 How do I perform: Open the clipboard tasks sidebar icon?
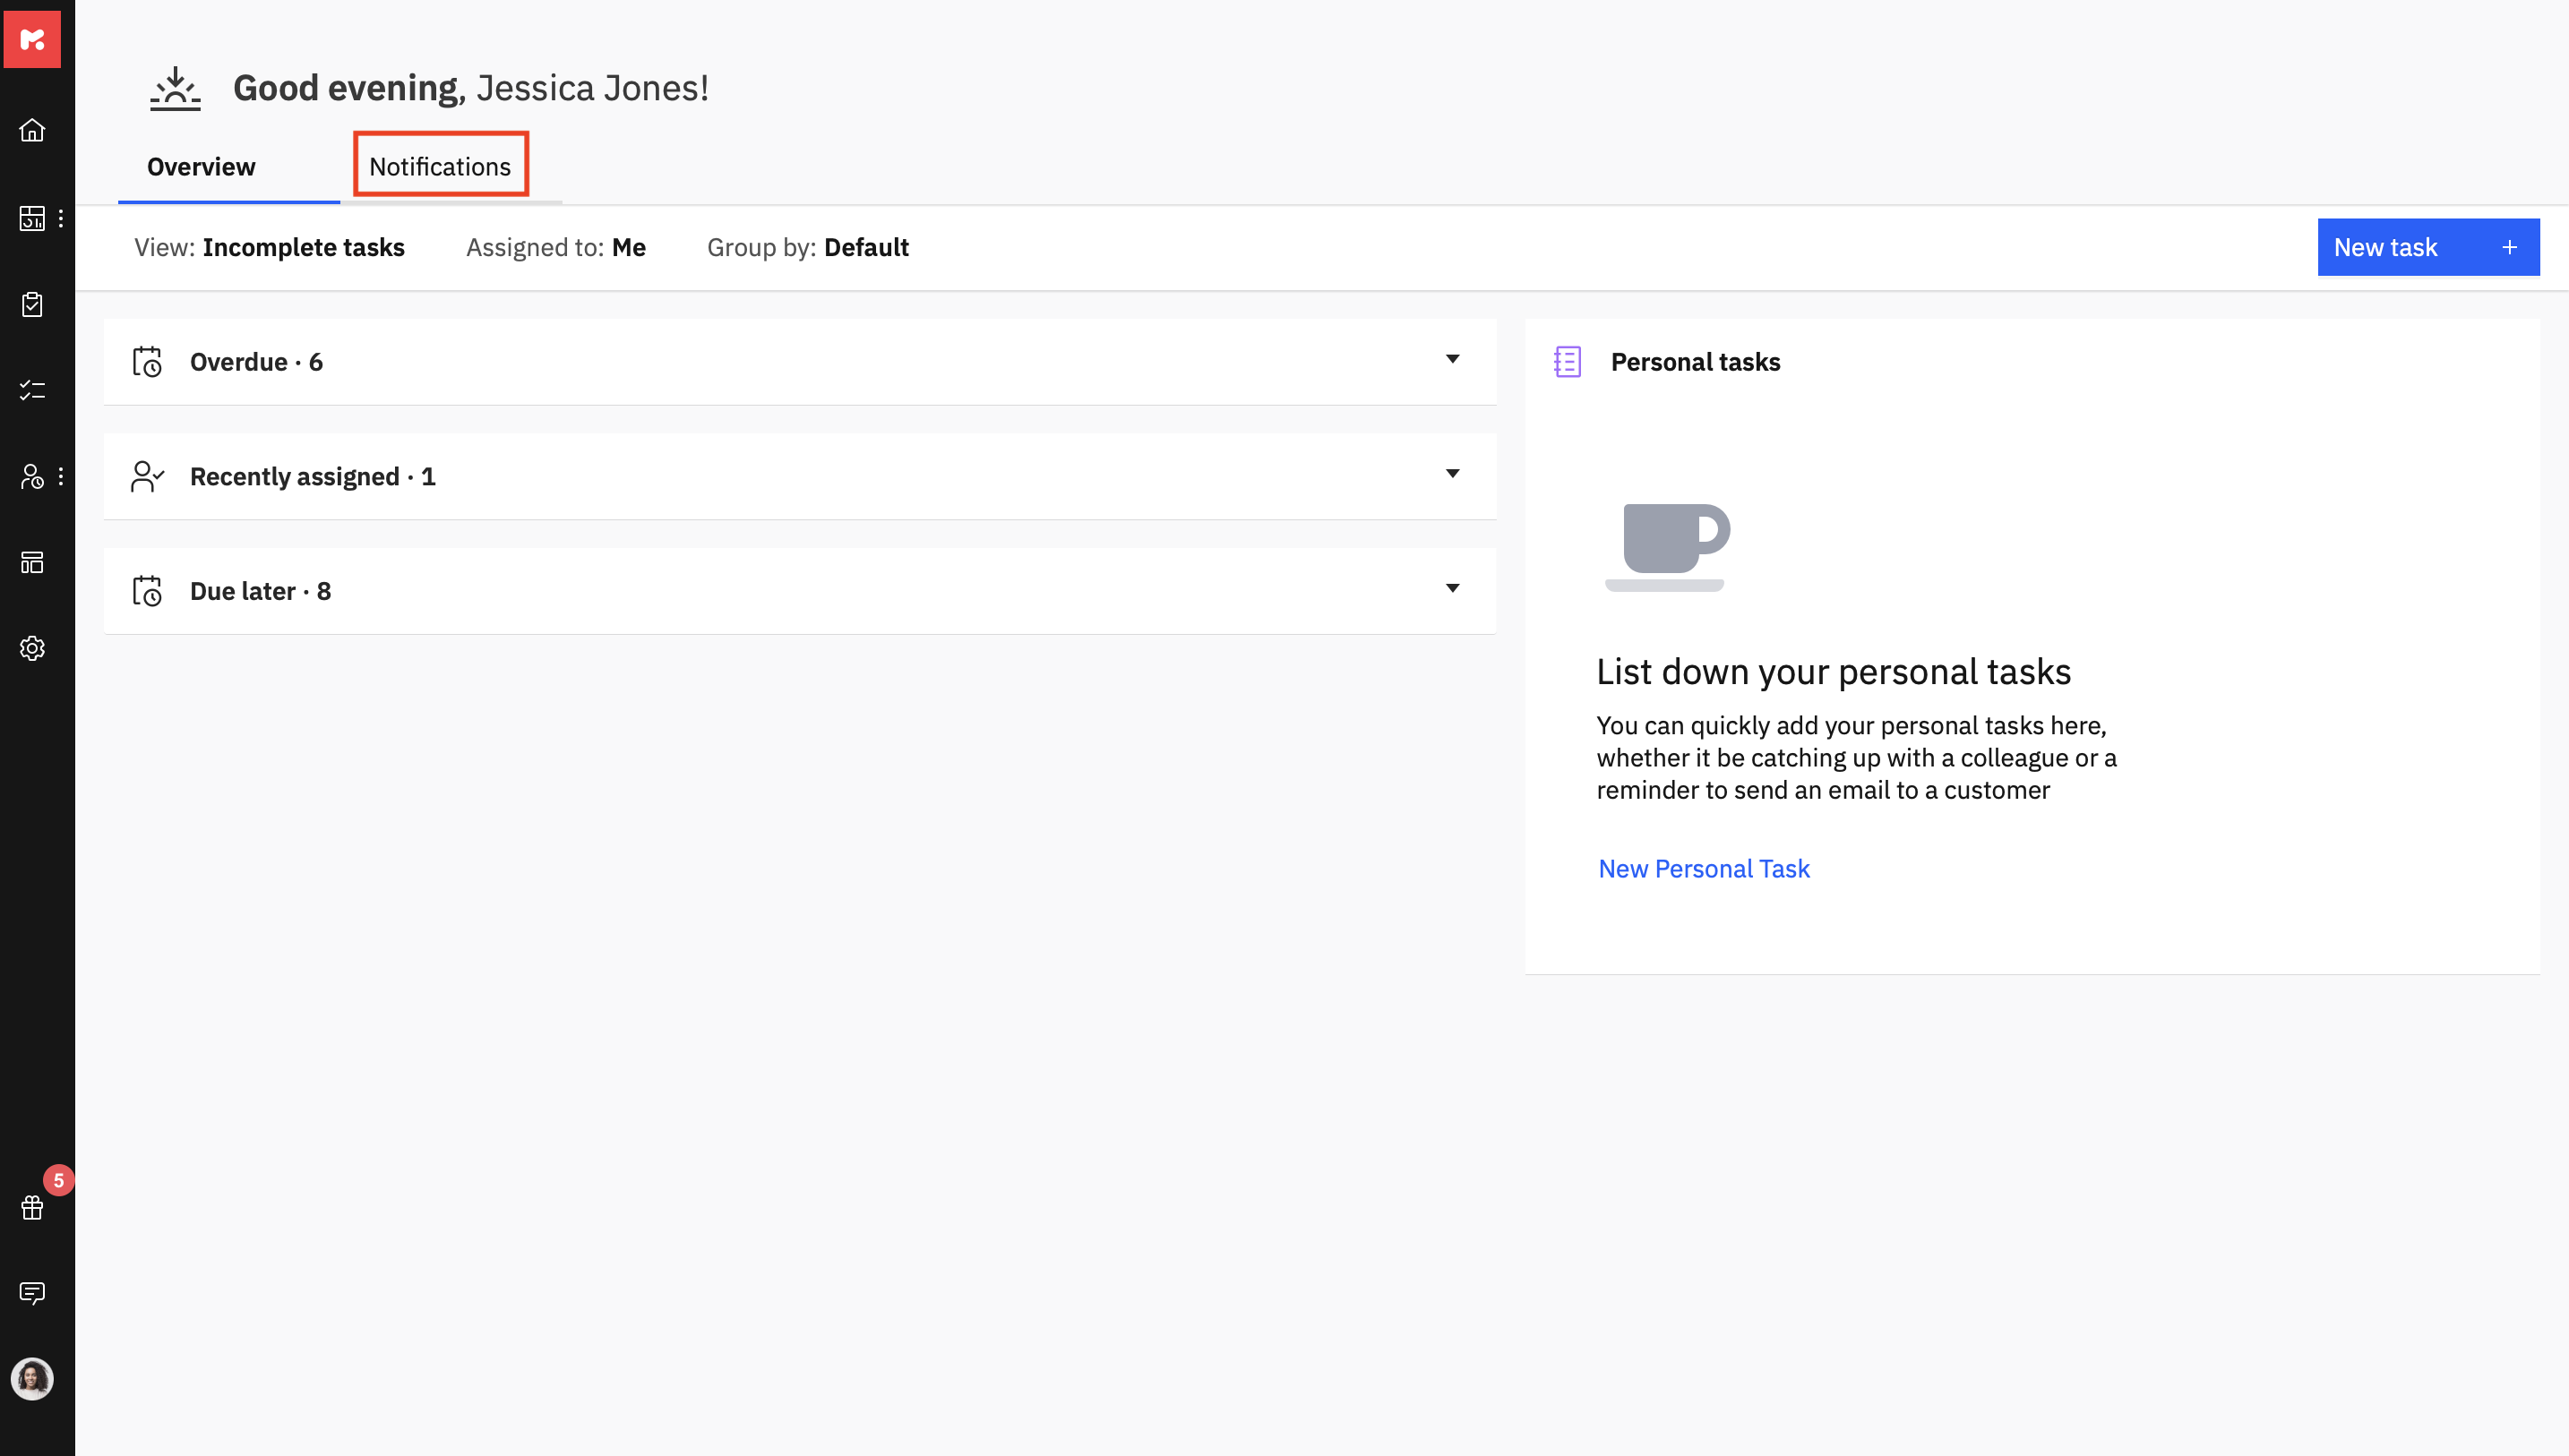(32, 304)
